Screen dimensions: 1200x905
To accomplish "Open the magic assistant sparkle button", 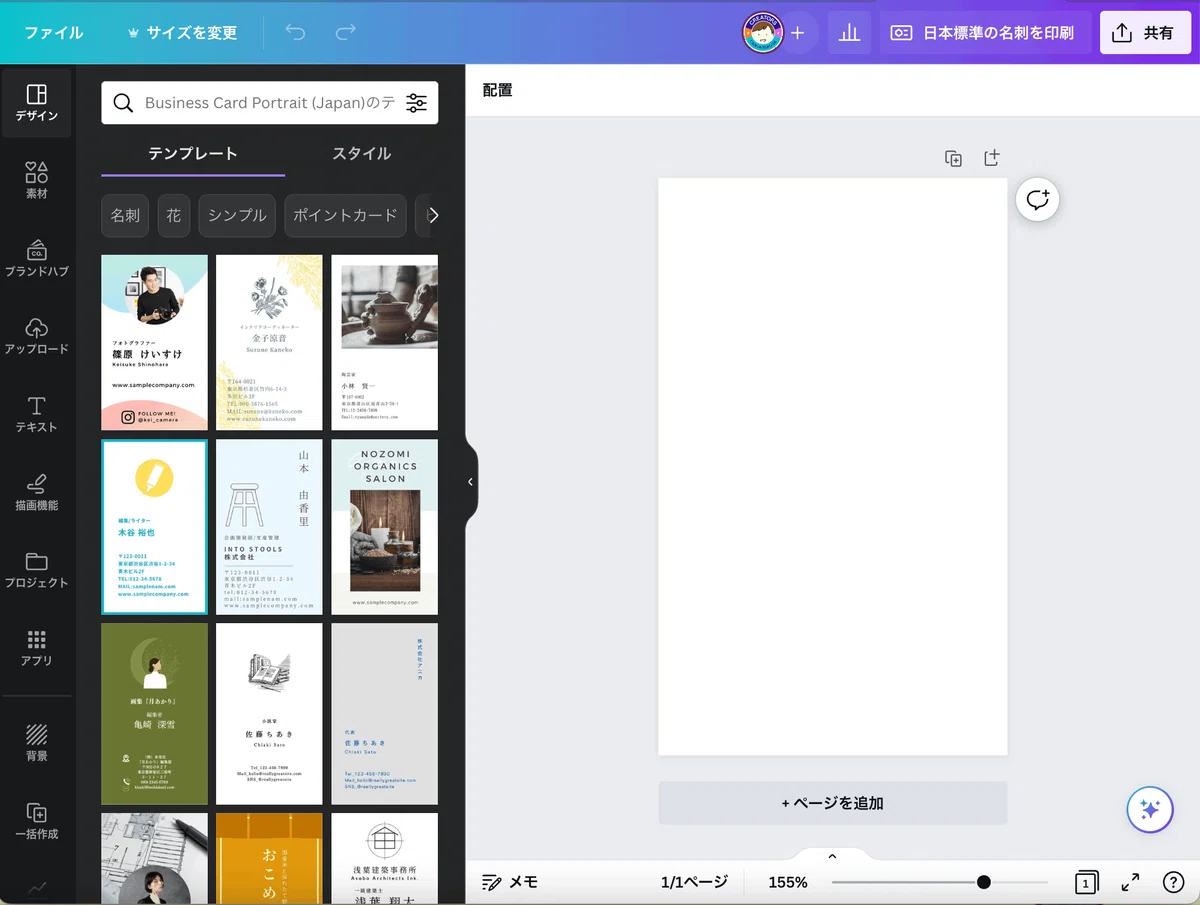I will pos(1150,810).
